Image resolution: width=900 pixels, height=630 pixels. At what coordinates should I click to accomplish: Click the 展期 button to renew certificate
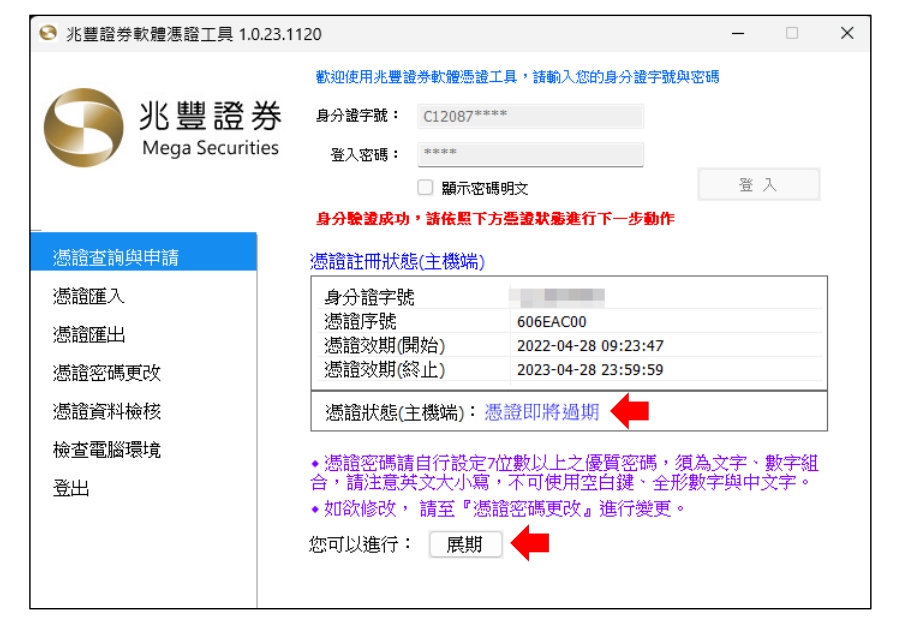coord(465,545)
